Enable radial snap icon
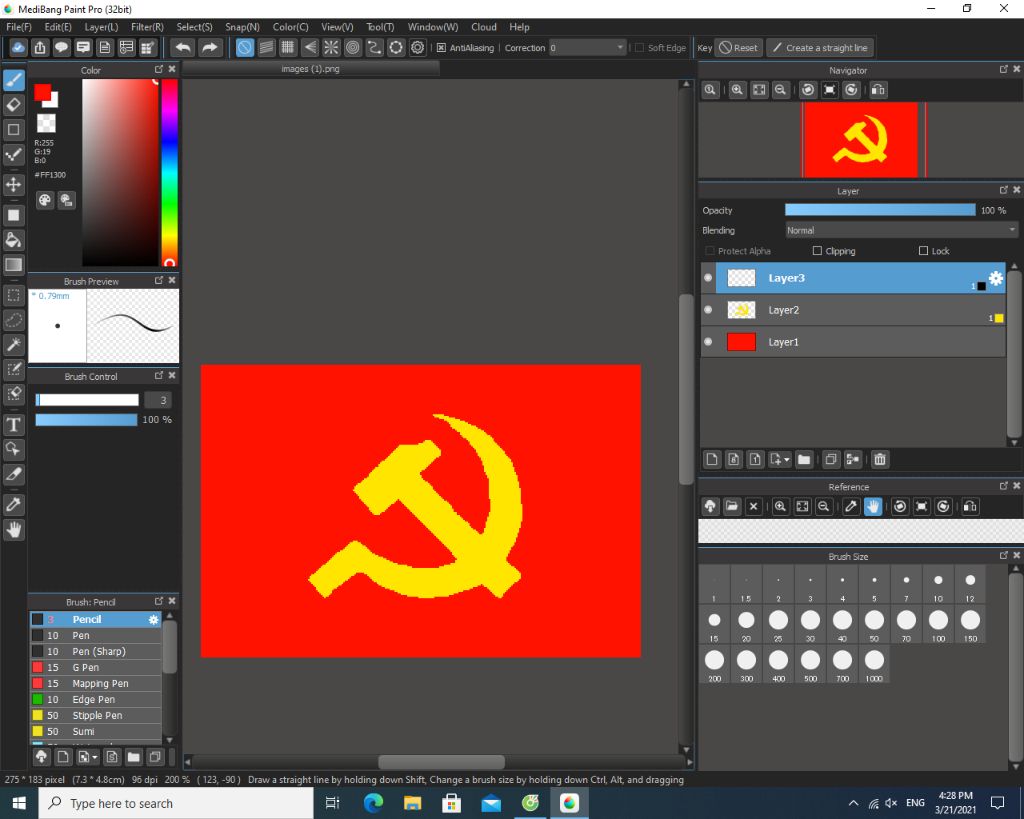The image size is (1024, 819). [x=331, y=48]
